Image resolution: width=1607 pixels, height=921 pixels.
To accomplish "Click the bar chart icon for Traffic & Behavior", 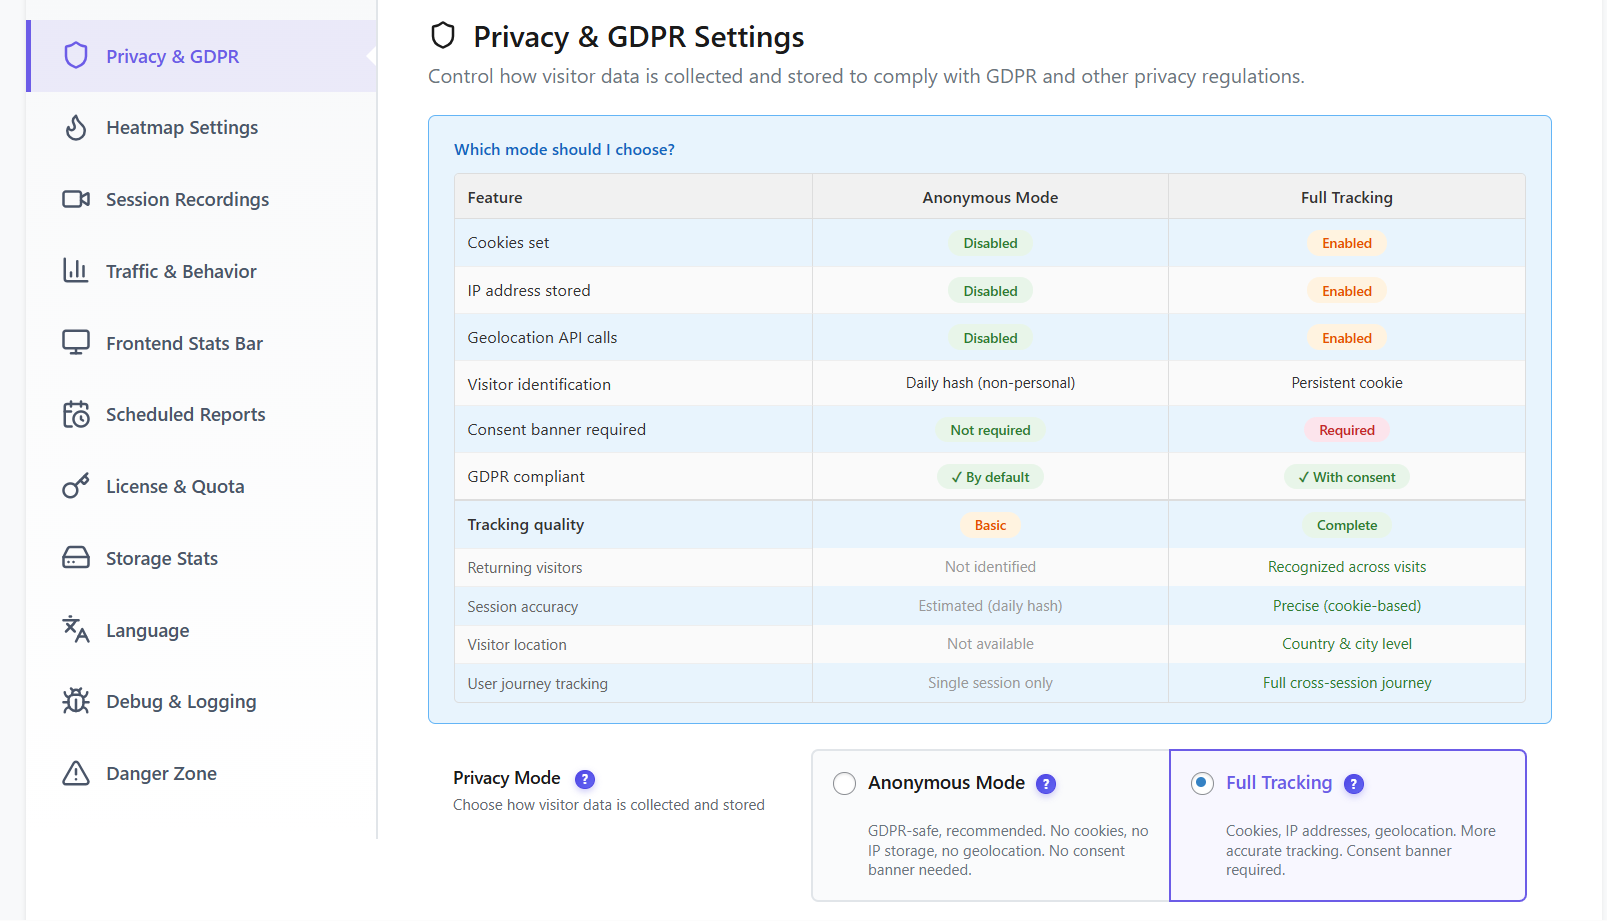I will [76, 271].
